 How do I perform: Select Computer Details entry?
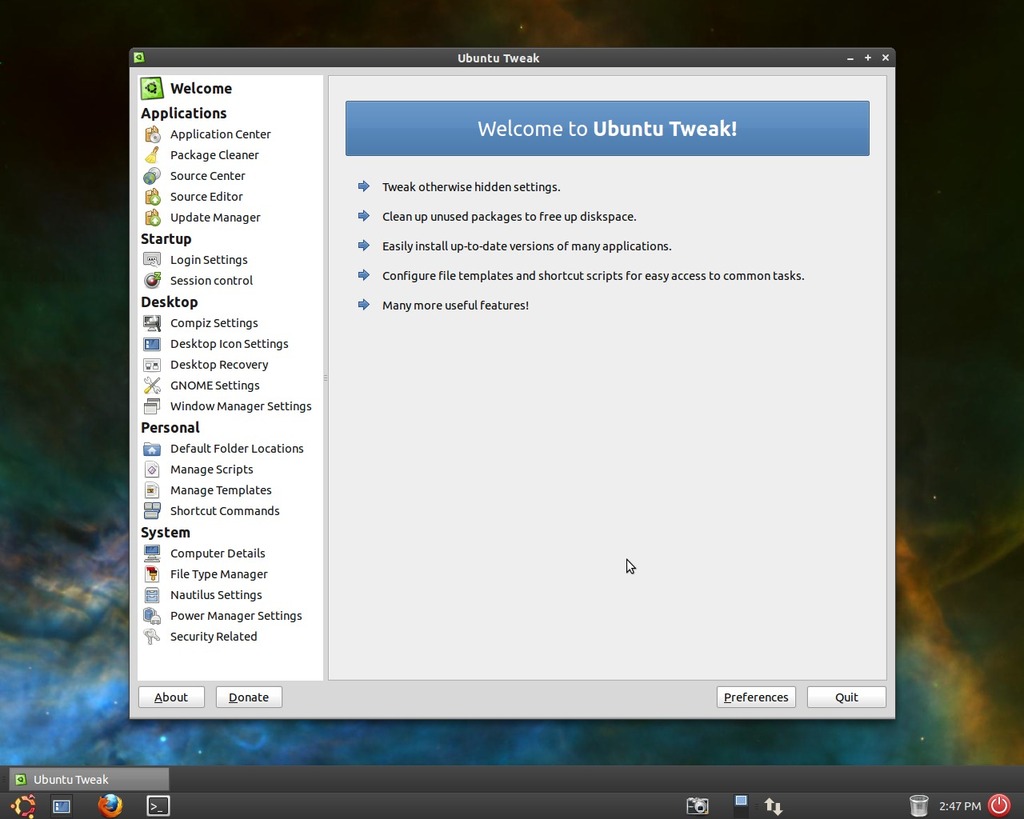pos(217,554)
